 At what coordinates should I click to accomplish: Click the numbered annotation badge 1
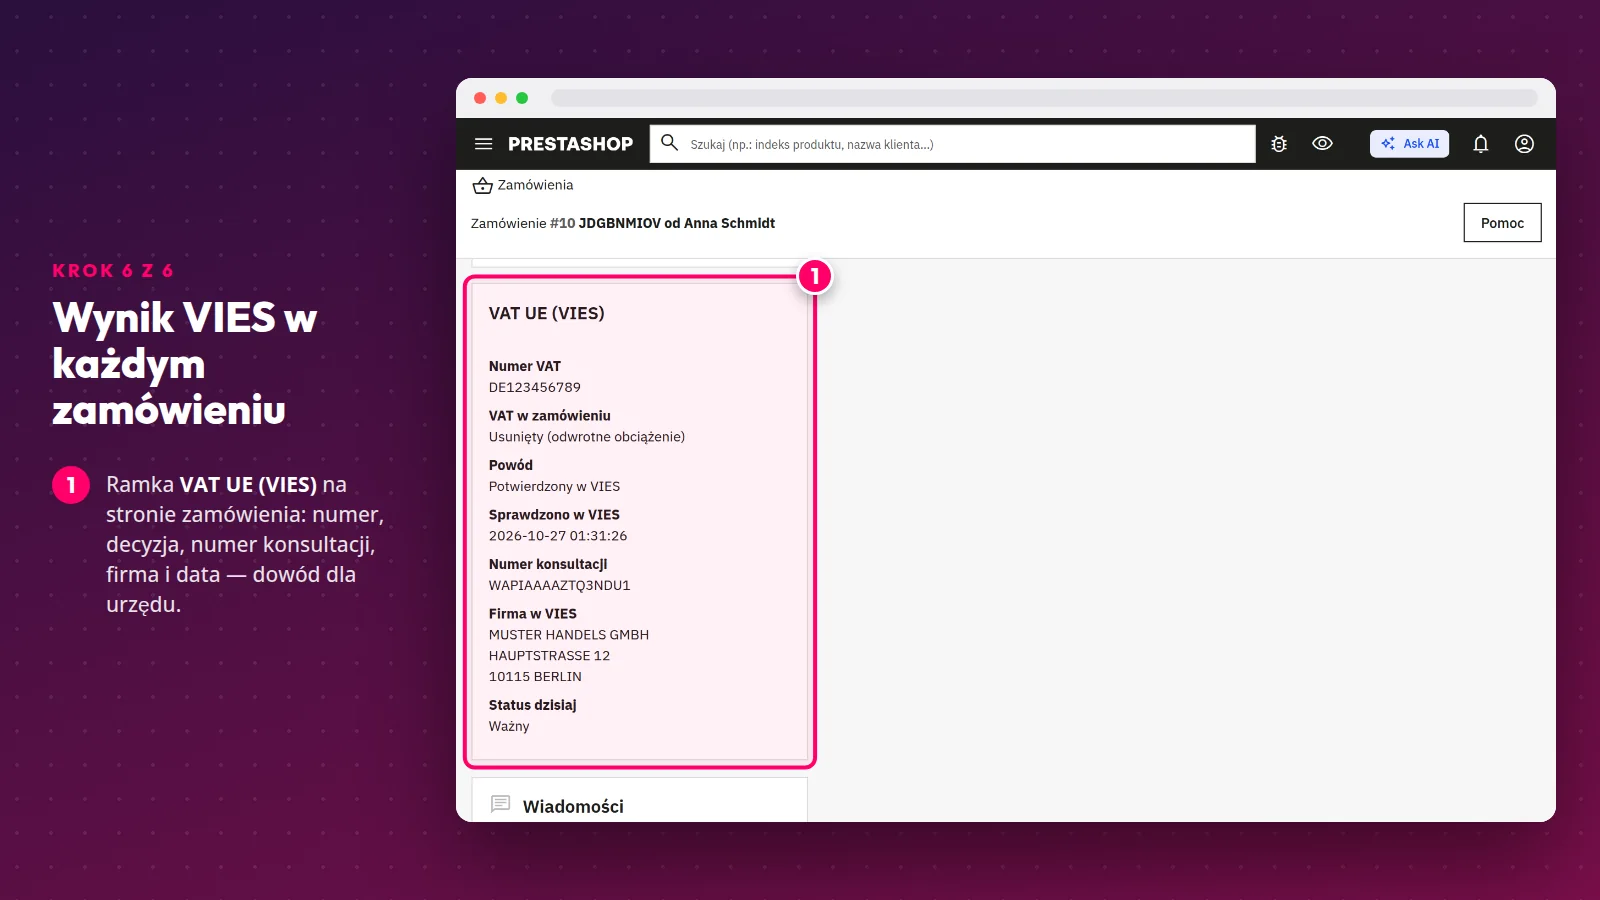click(x=815, y=276)
